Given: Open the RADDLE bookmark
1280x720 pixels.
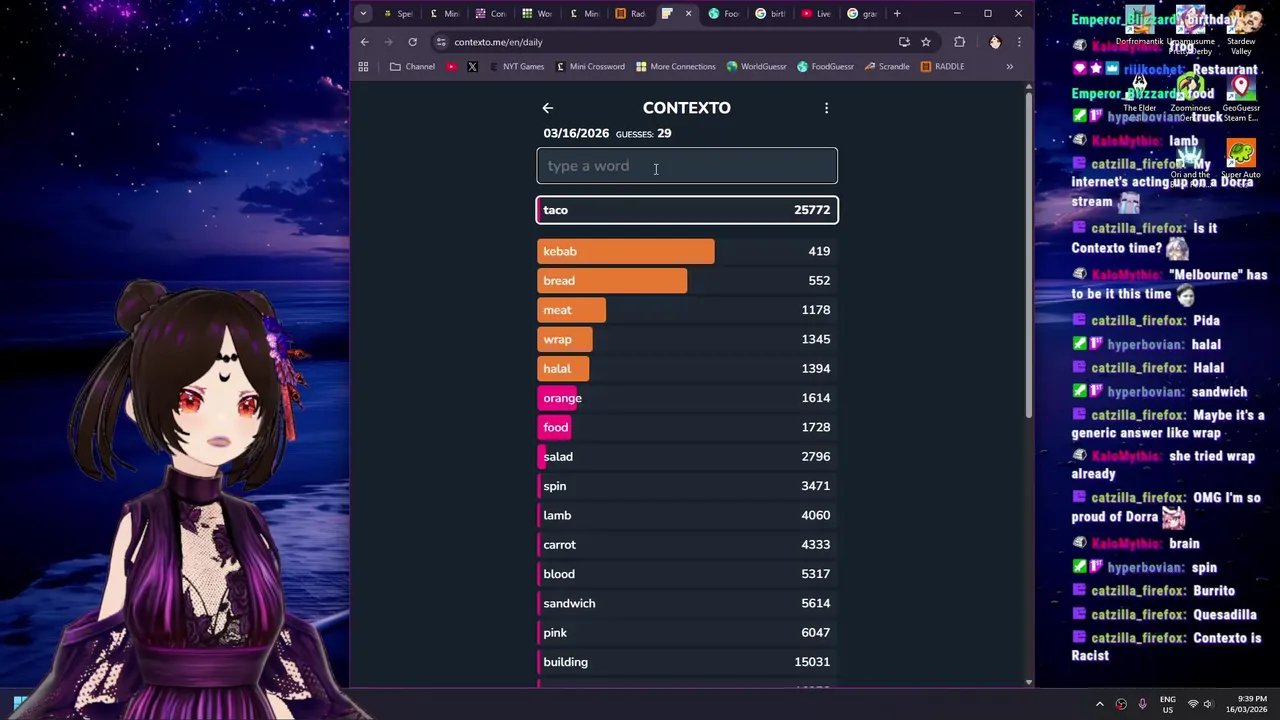Looking at the screenshot, I should click(942, 67).
